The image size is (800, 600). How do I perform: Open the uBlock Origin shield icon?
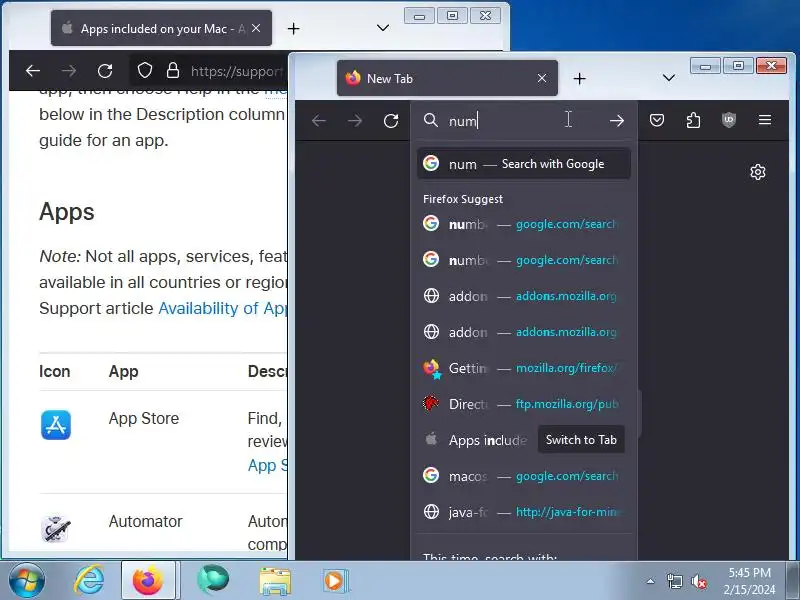click(x=729, y=120)
